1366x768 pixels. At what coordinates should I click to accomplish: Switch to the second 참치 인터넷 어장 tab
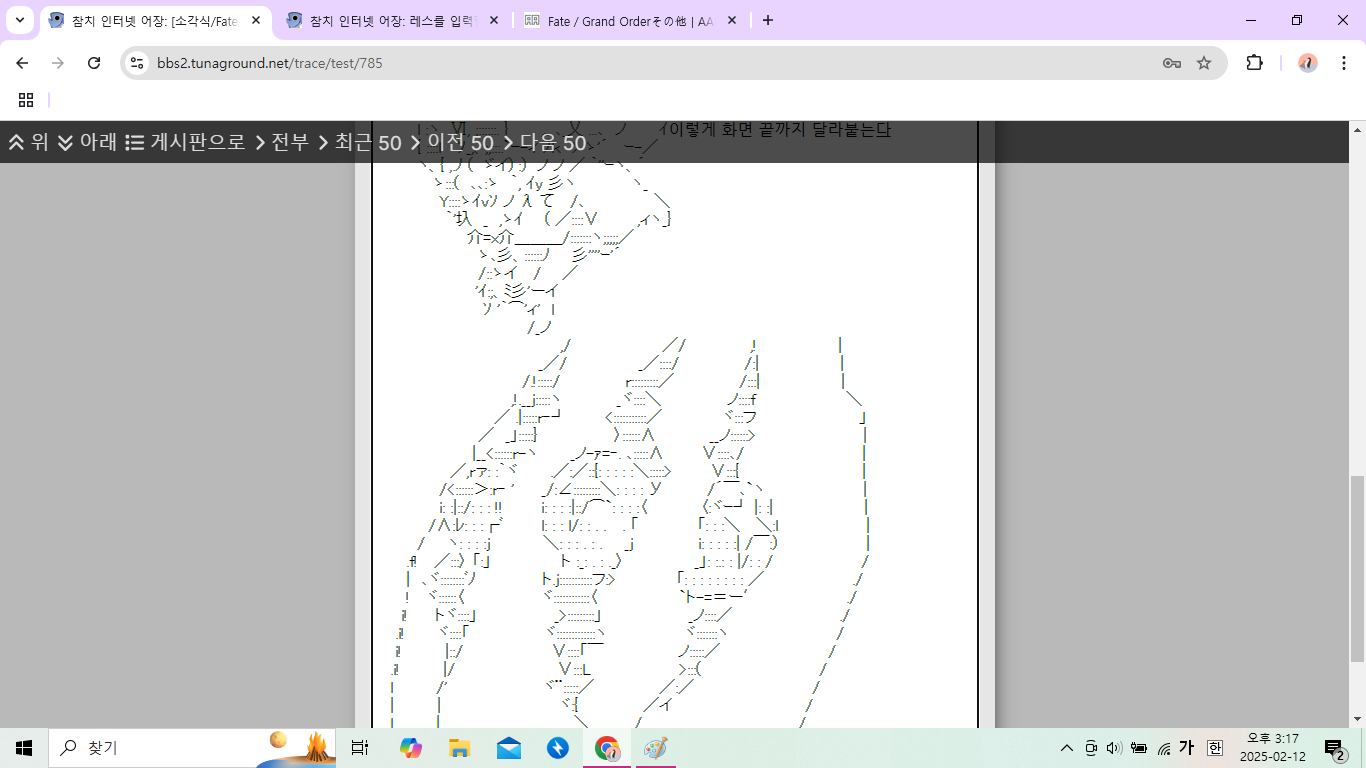tap(391, 21)
